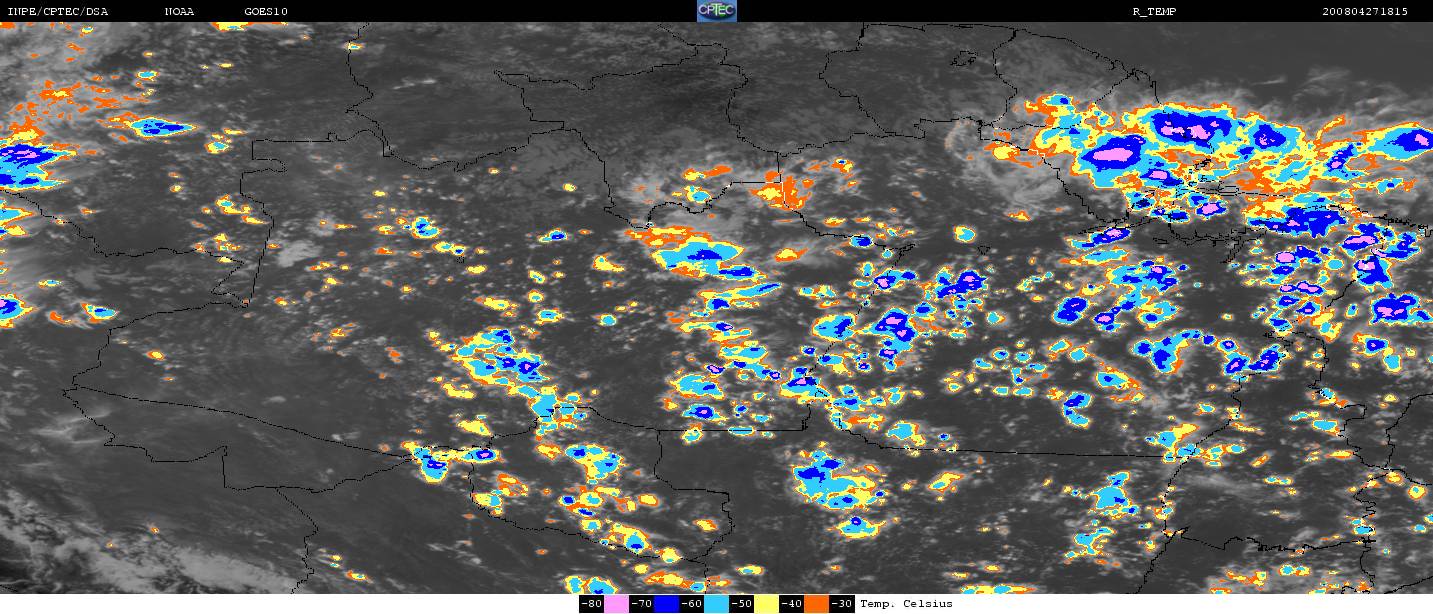Click the INPE/CPTEC/DSA header text
1433x614 pixels.
pos(57,12)
